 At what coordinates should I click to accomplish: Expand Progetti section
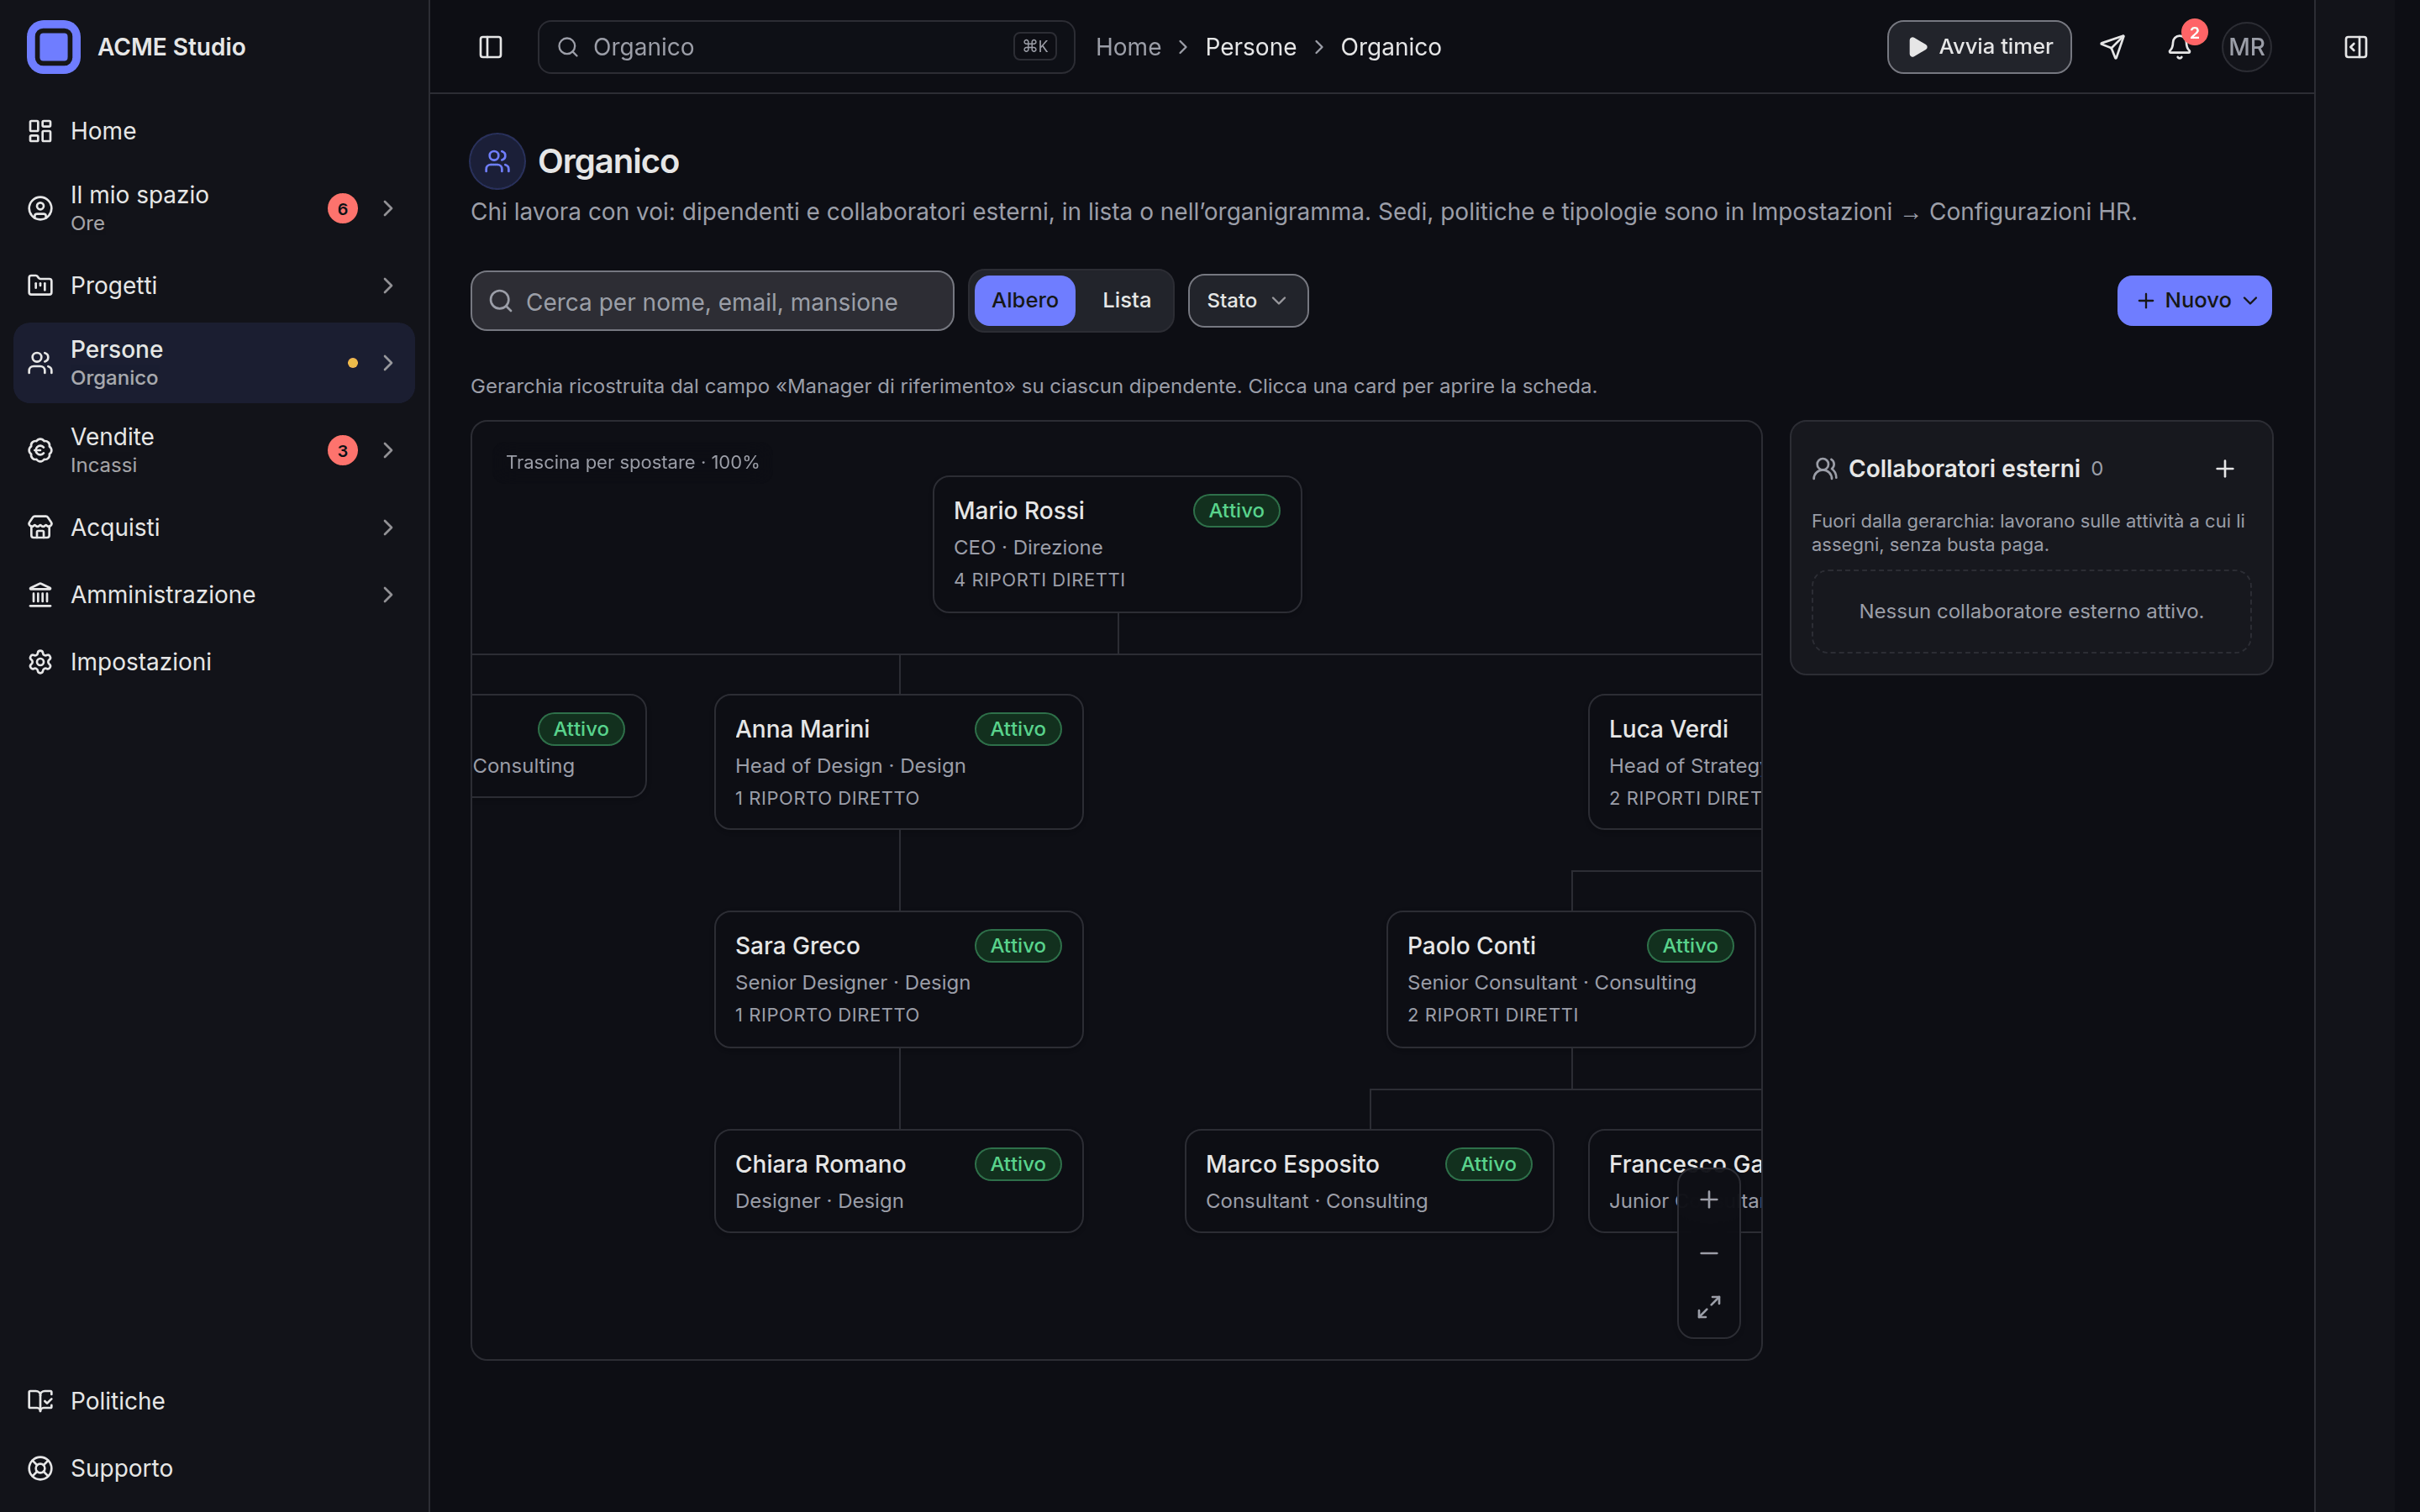(x=388, y=286)
